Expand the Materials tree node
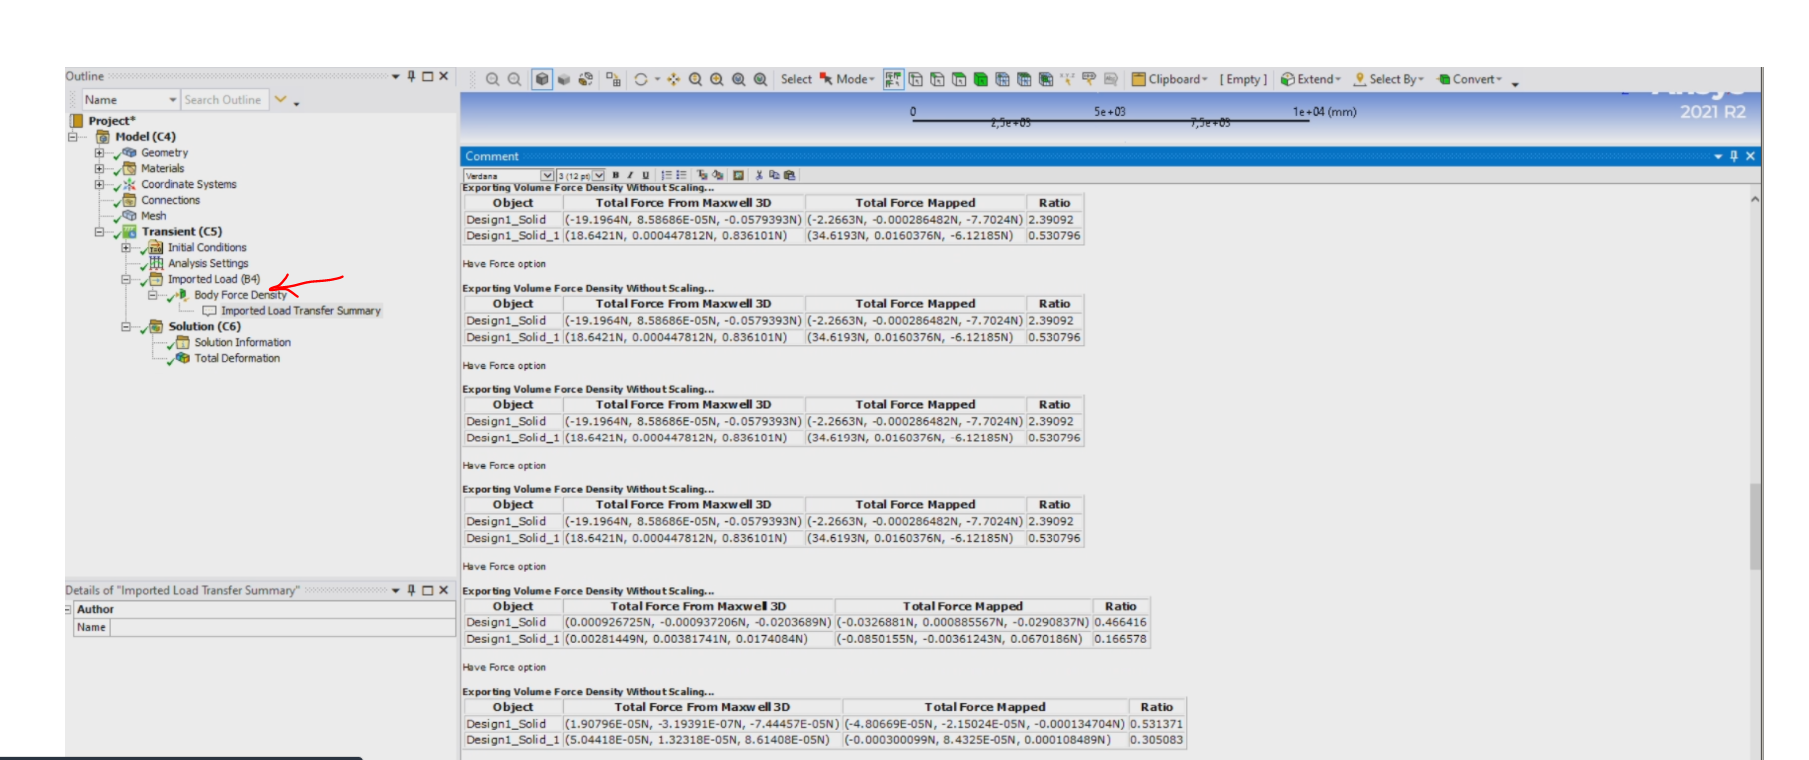This screenshot has height=760, width=1809. (x=99, y=169)
